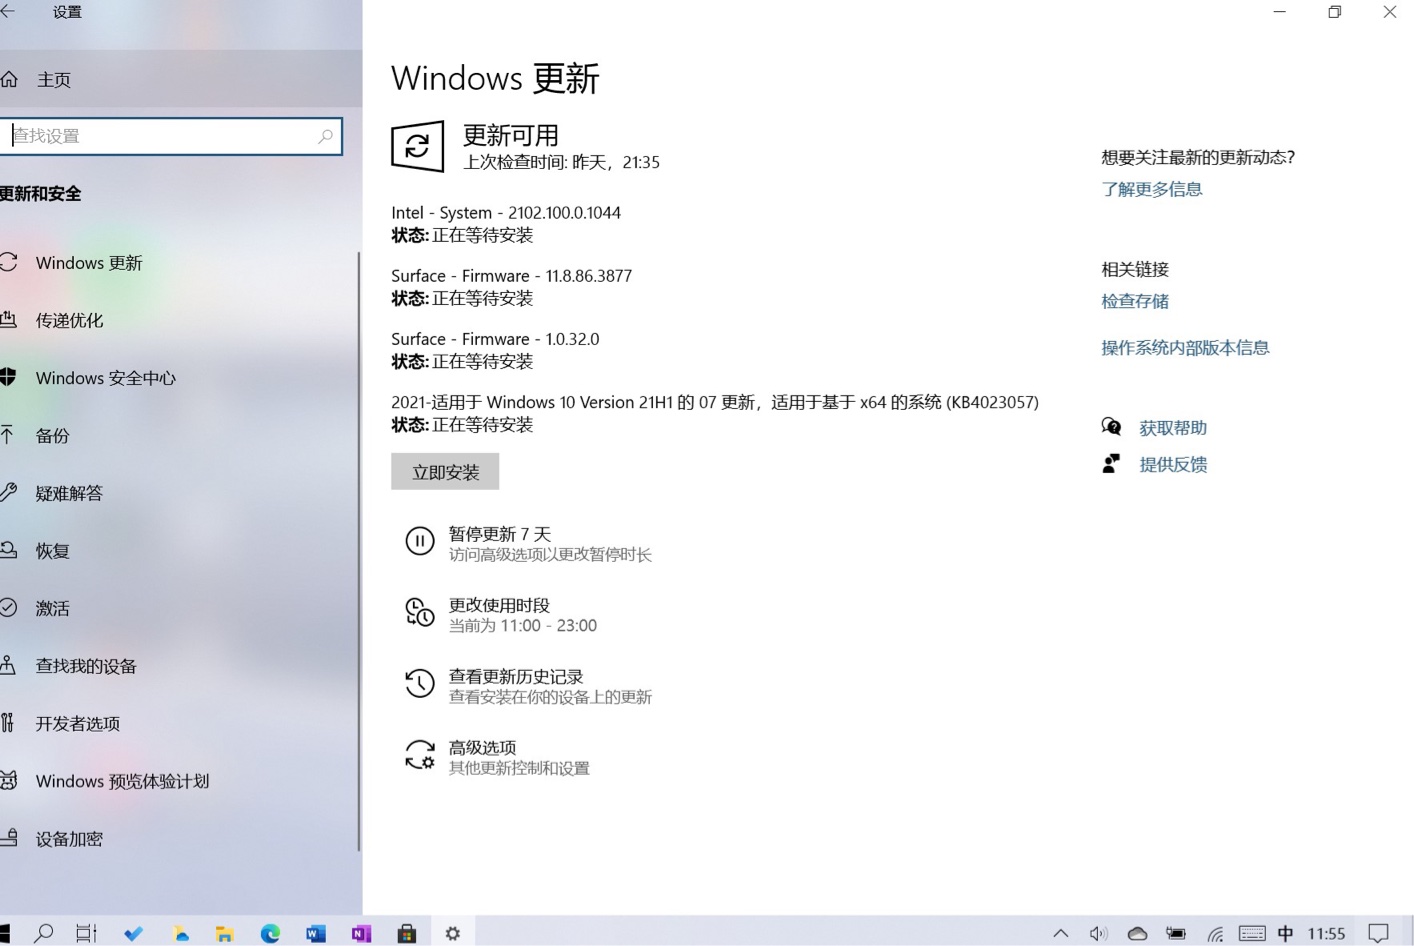Image resolution: width=1414 pixels, height=946 pixels.
Task: Click the update refresh status icon
Action: [x=417, y=147]
